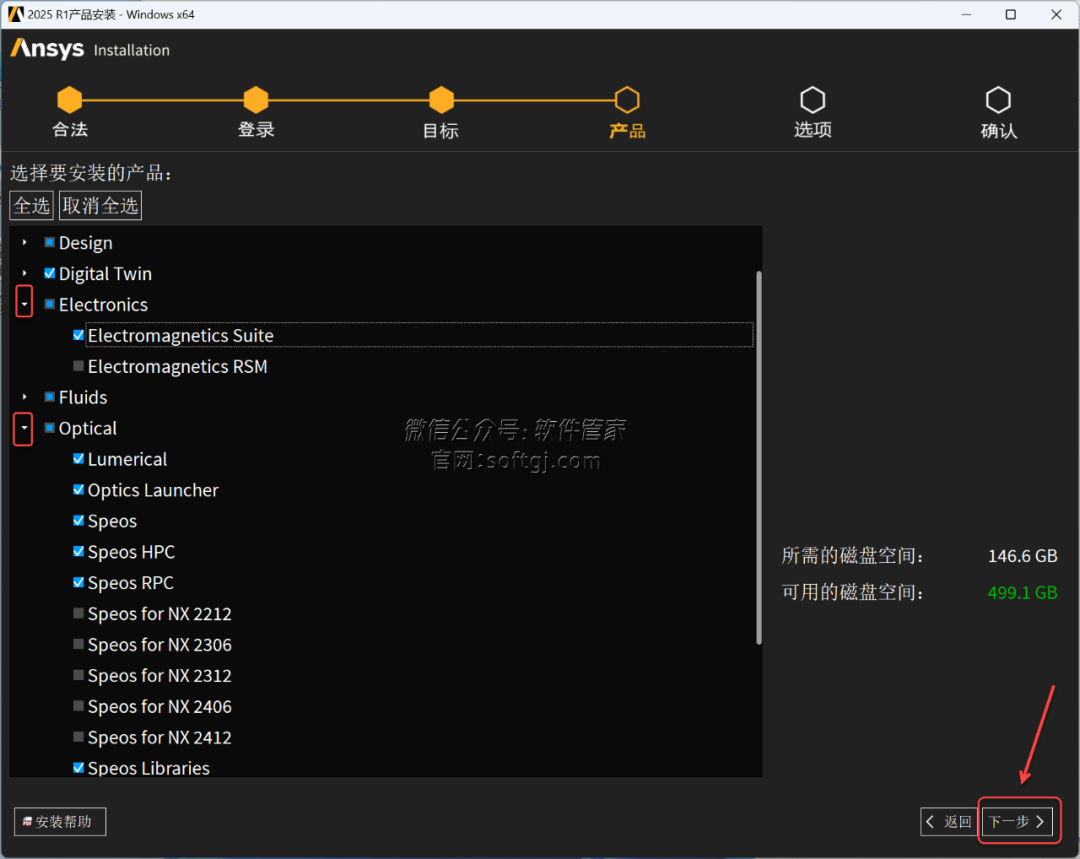The image size is (1080, 859).
Task: Click the 全选 button
Action: click(32, 205)
